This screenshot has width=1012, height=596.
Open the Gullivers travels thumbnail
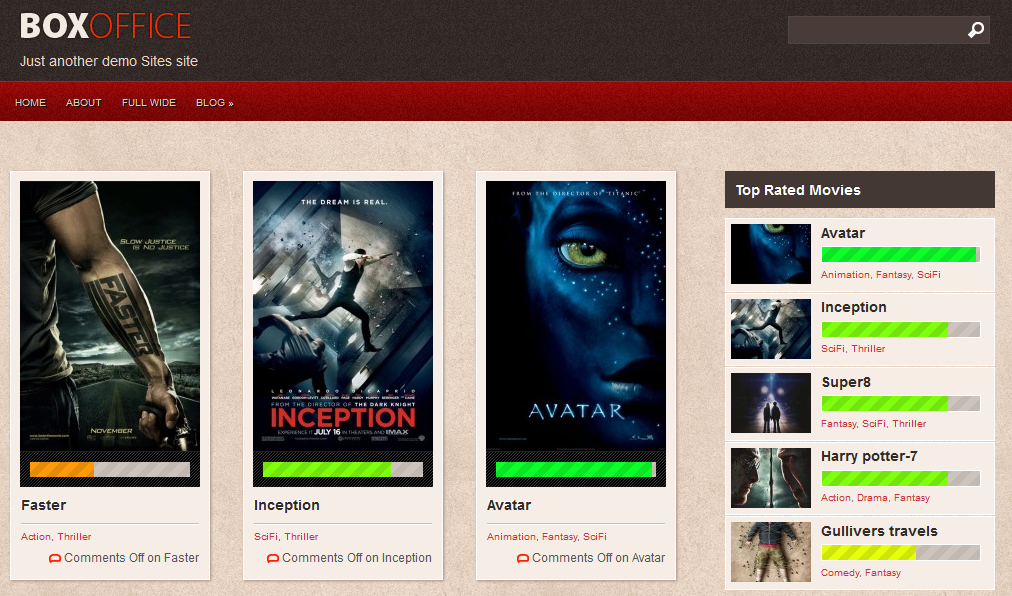[x=771, y=552]
